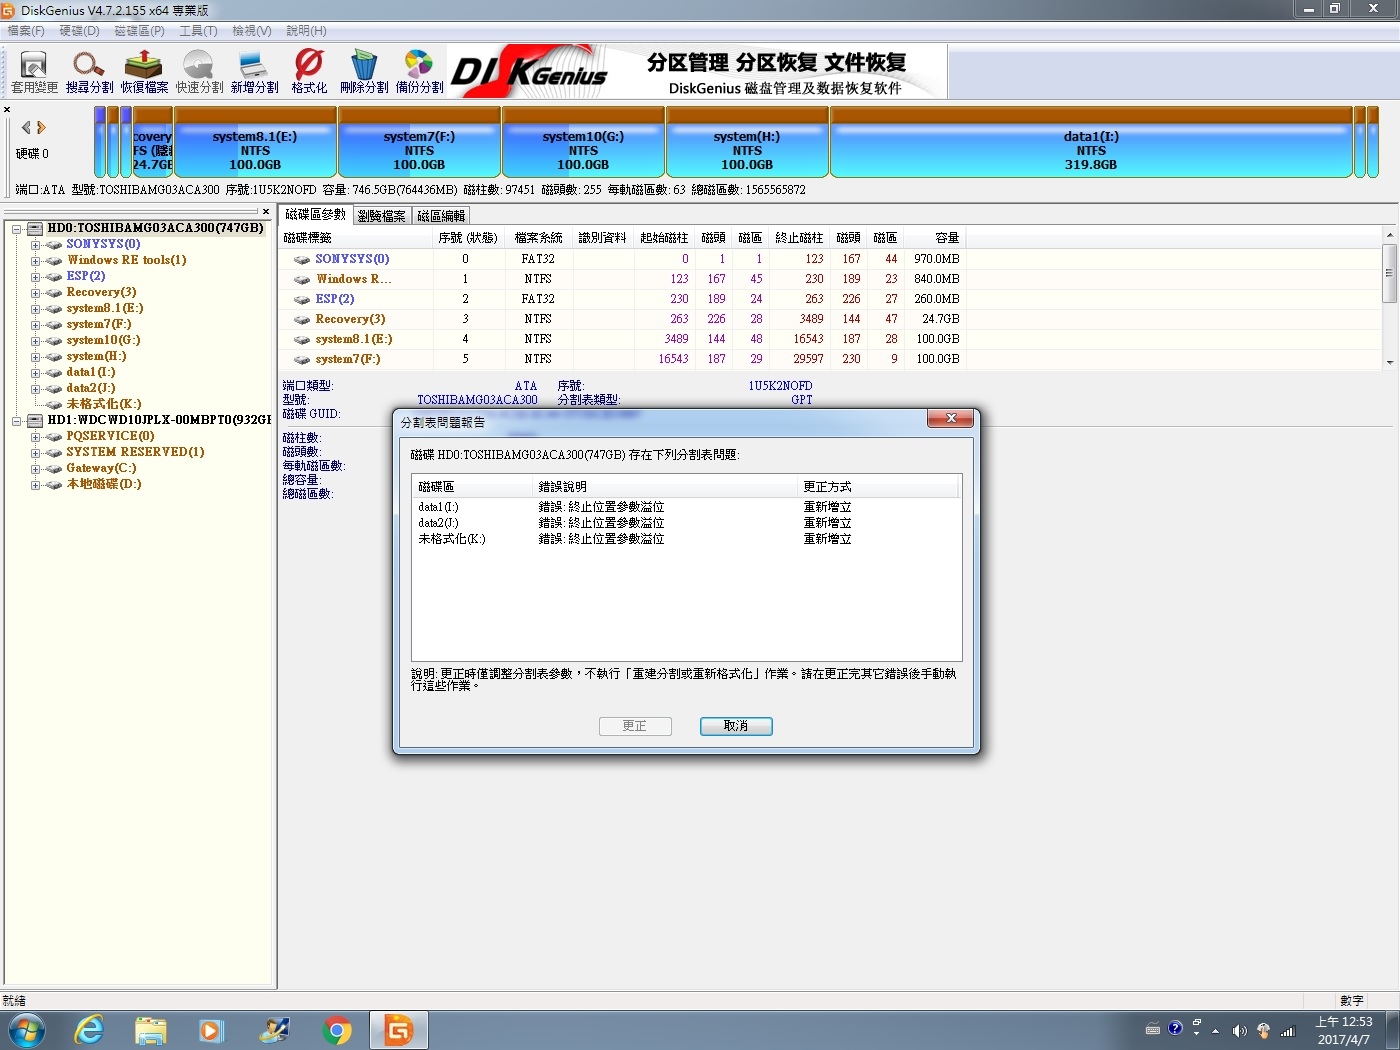Open Google Chrome from taskbar
The width and height of the screenshot is (1400, 1050).
click(x=337, y=1030)
